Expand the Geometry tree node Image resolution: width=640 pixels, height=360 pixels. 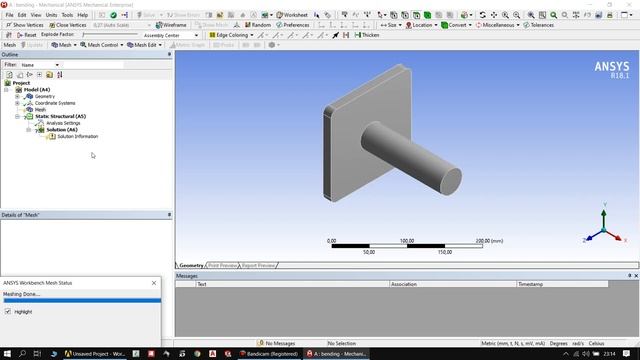pos(17,96)
